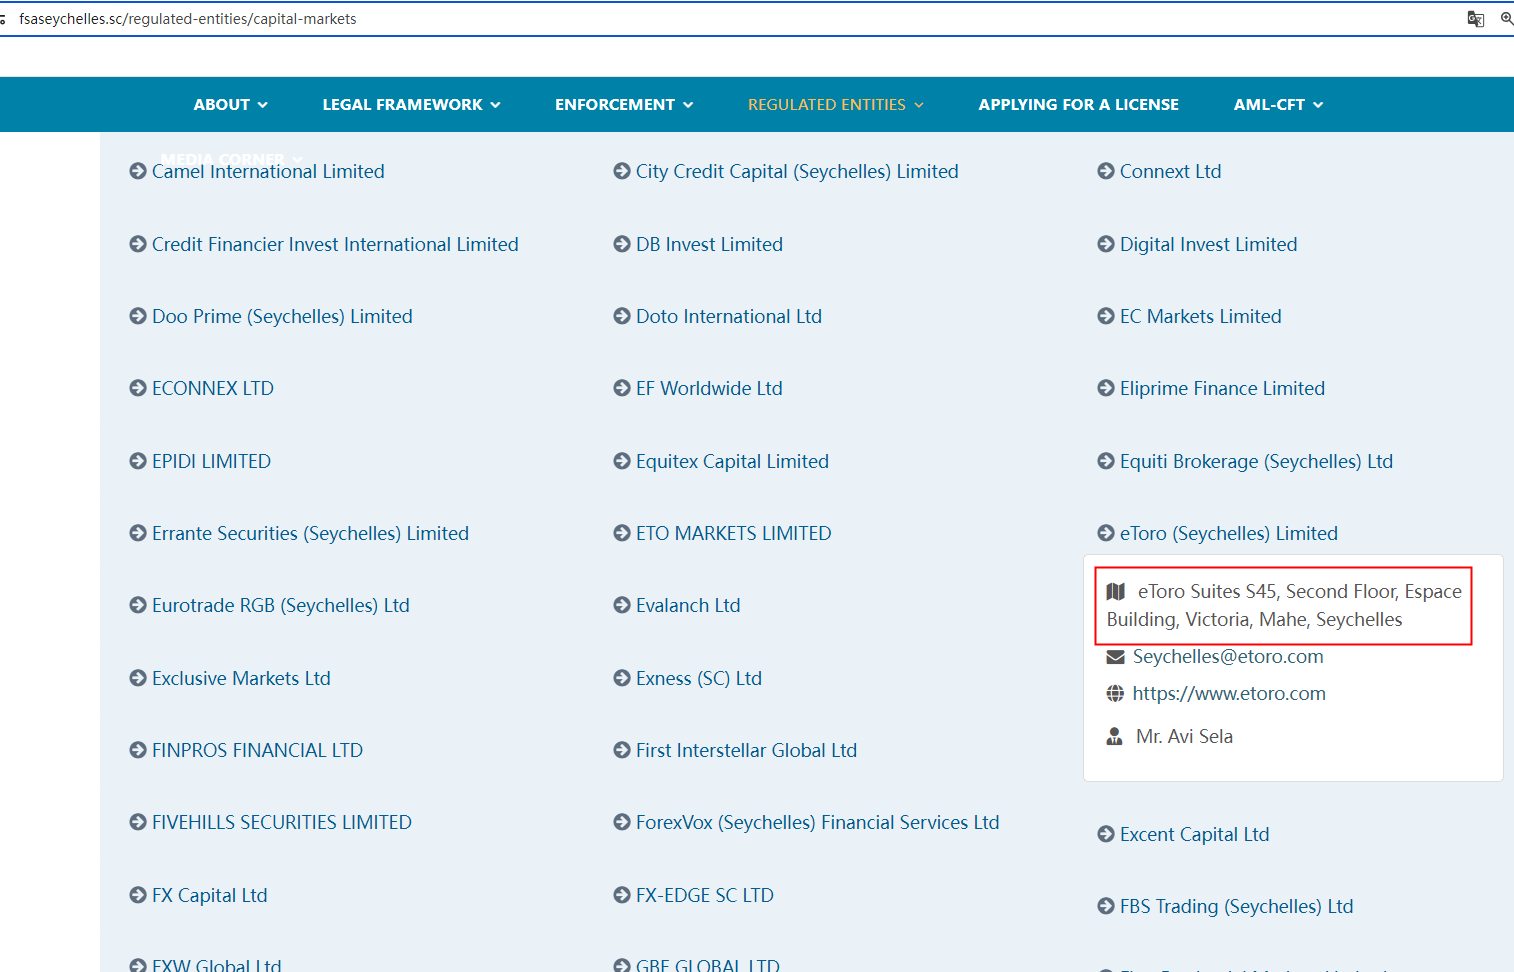Visit https://www.etoro.com website link

click(x=1229, y=693)
